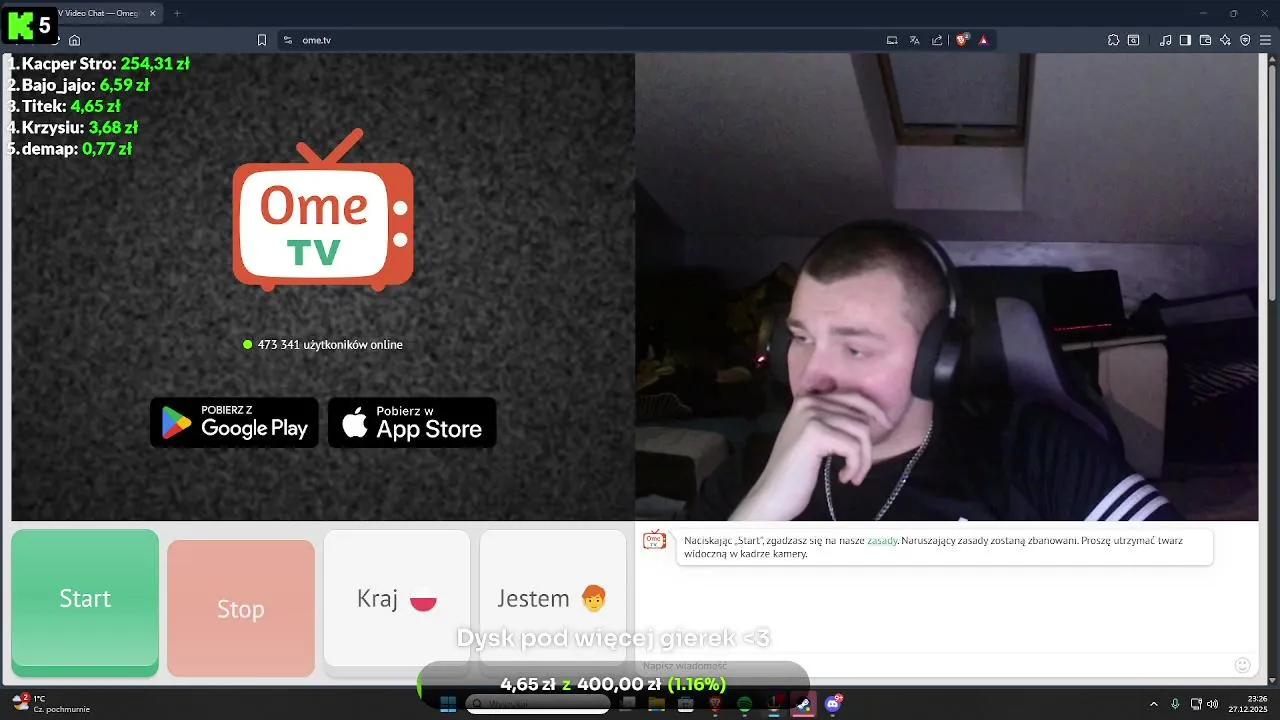Open Leo AI sparkle icon

tap(1225, 40)
